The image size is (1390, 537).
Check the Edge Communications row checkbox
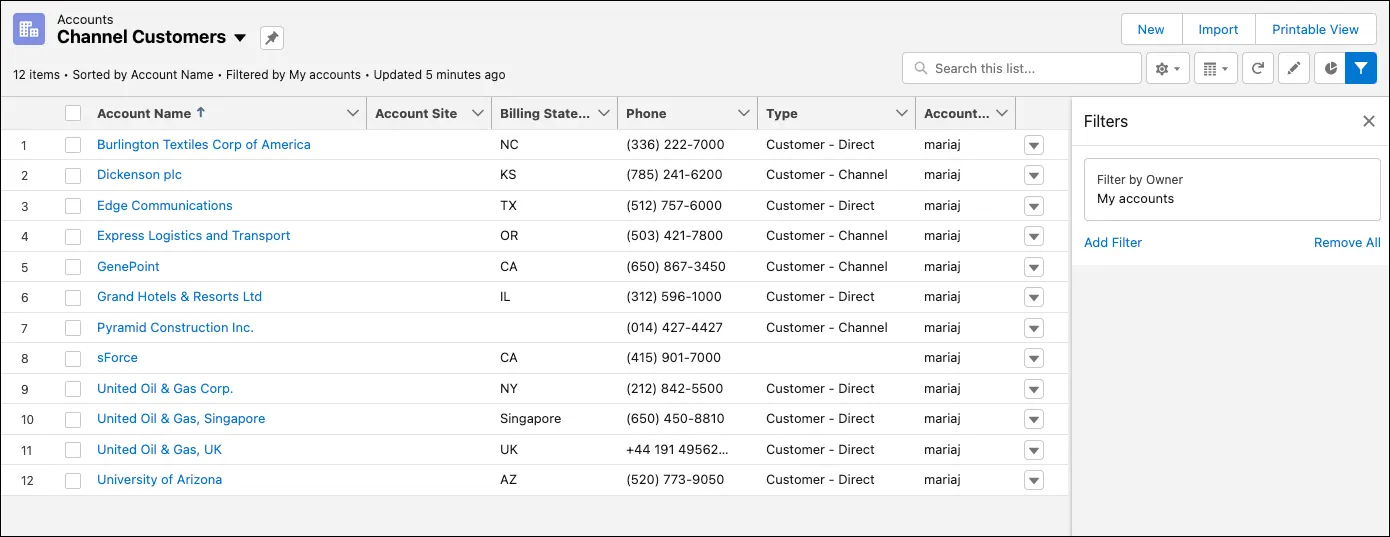73,206
